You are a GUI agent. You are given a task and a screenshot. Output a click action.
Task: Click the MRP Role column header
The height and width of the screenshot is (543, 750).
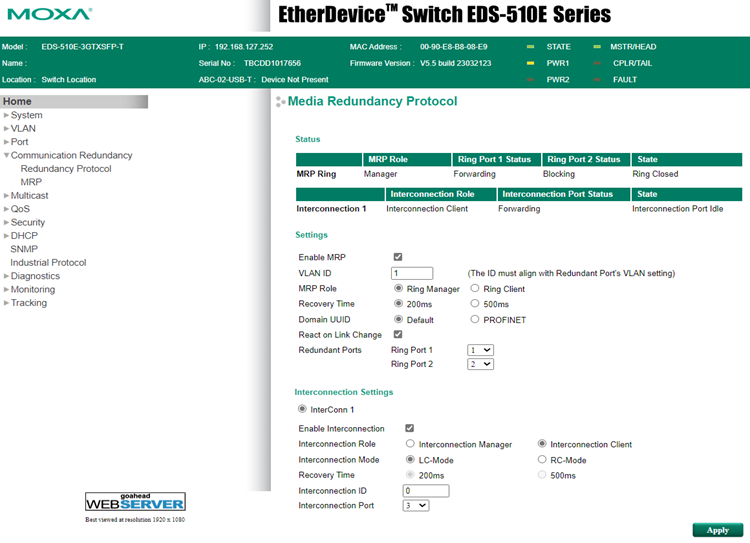pos(407,159)
